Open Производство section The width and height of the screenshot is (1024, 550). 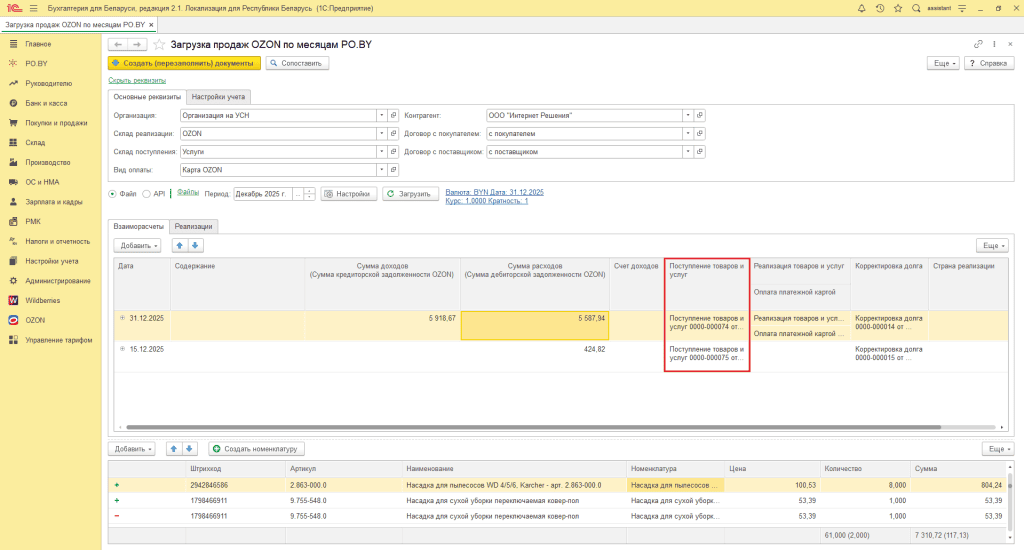(48, 162)
